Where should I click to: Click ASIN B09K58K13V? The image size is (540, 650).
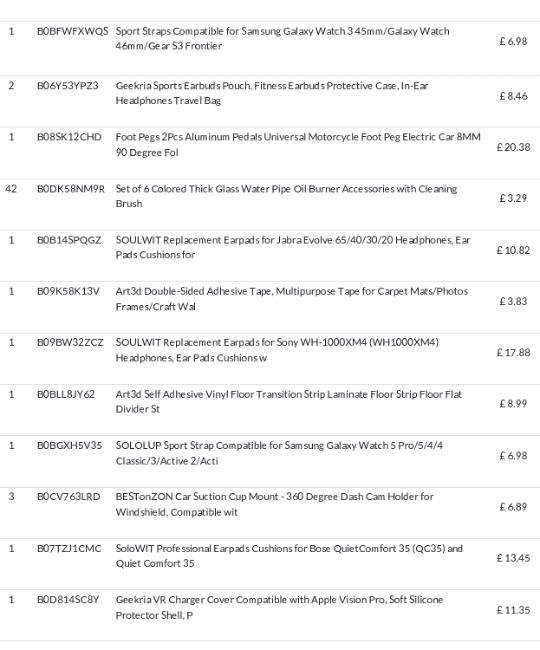pyautogui.click(x=68, y=291)
